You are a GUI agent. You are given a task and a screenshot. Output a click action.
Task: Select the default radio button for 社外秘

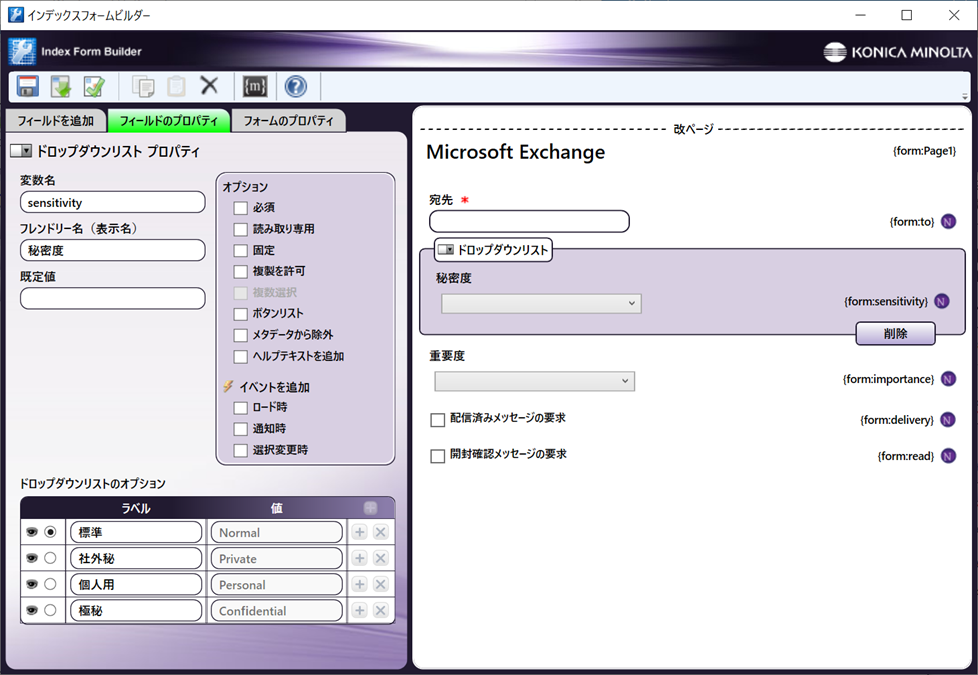[x=51, y=558]
